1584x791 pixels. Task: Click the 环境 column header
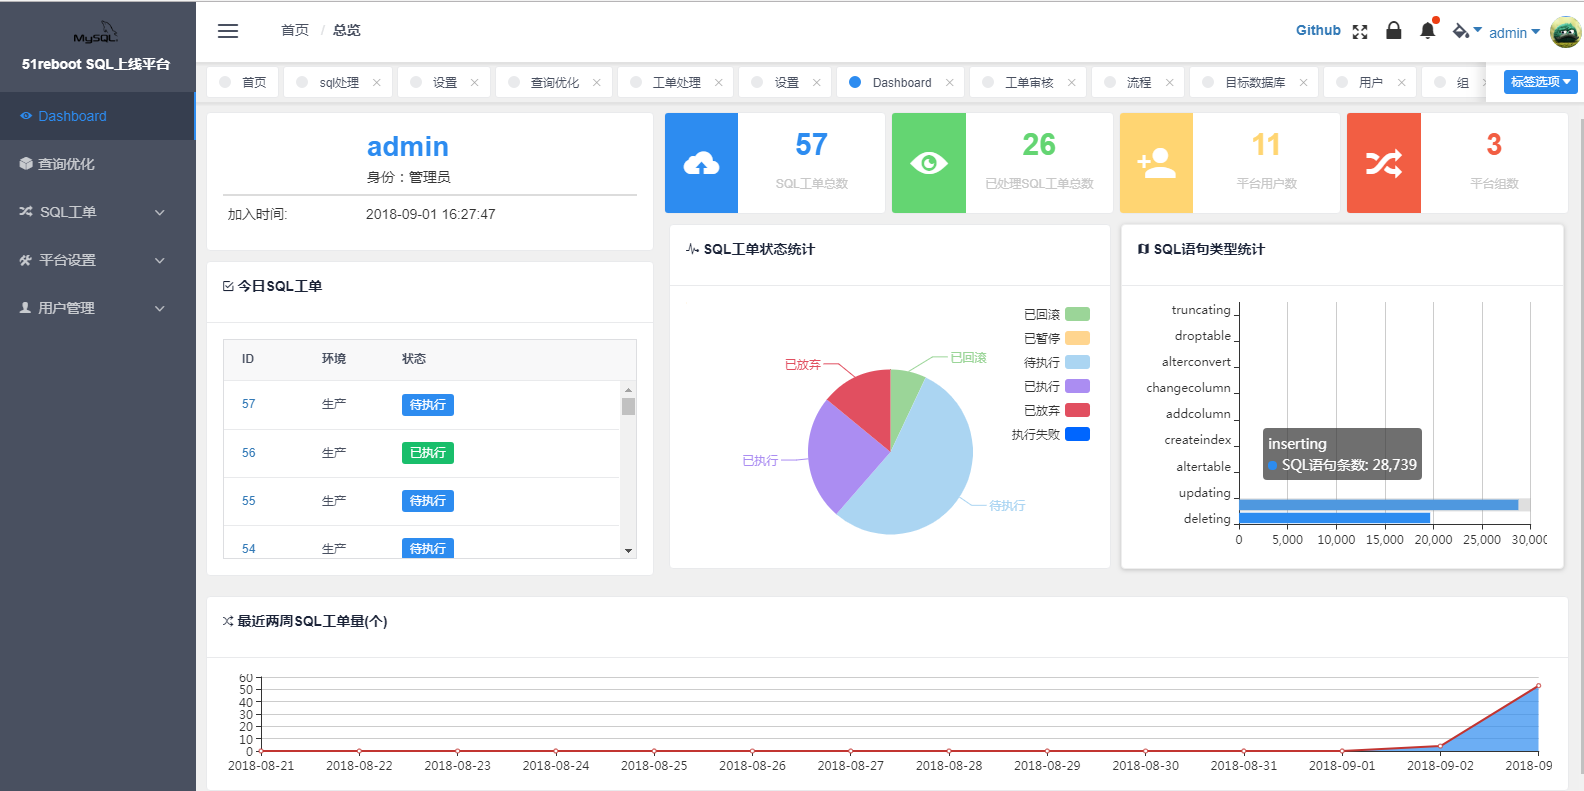(x=334, y=359)
